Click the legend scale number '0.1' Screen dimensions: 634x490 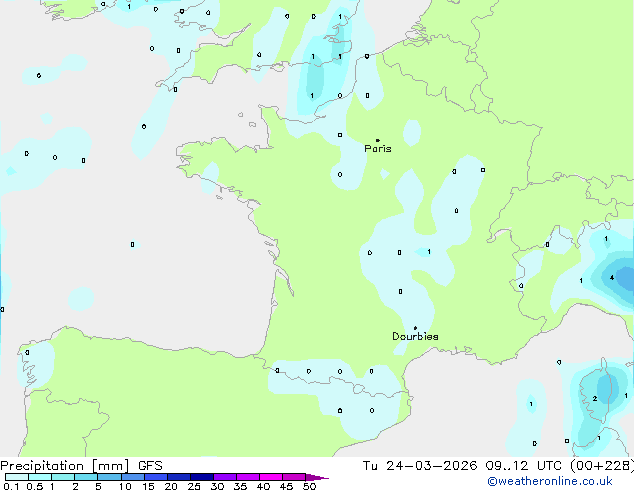pyautogui.click(x=11, y=486)
